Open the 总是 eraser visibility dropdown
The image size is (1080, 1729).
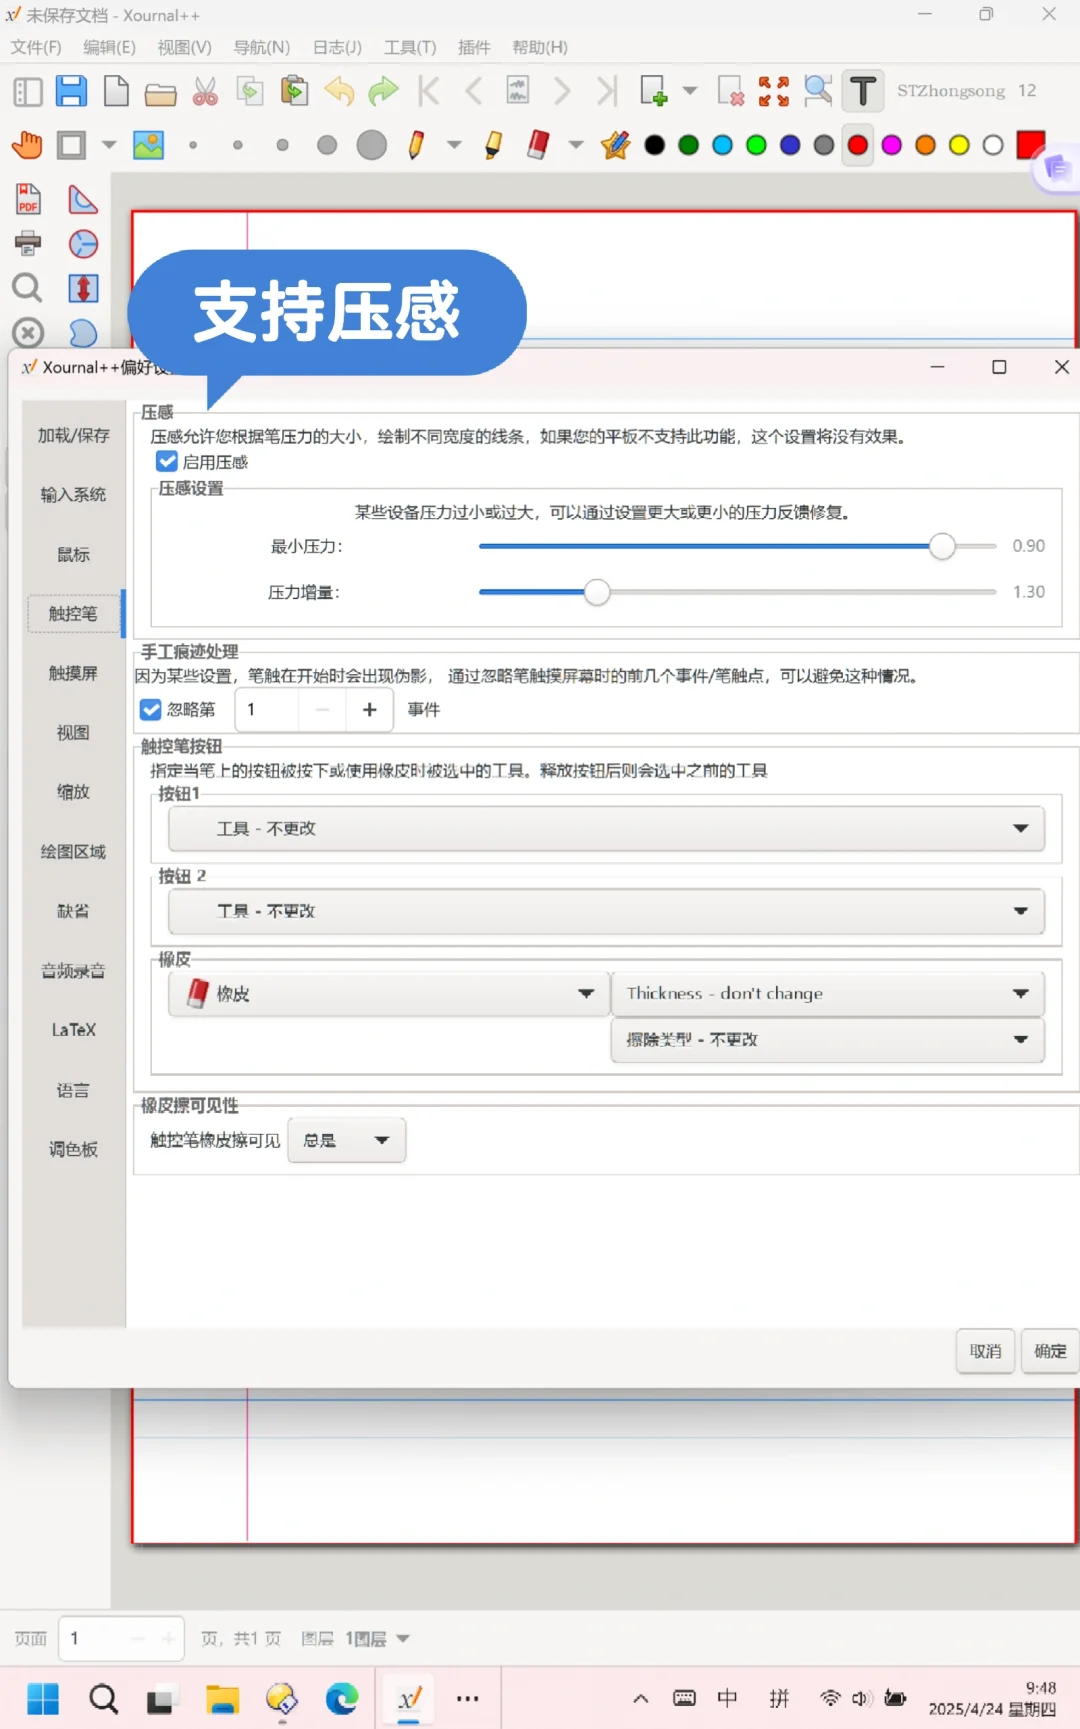pos(347,1140)
